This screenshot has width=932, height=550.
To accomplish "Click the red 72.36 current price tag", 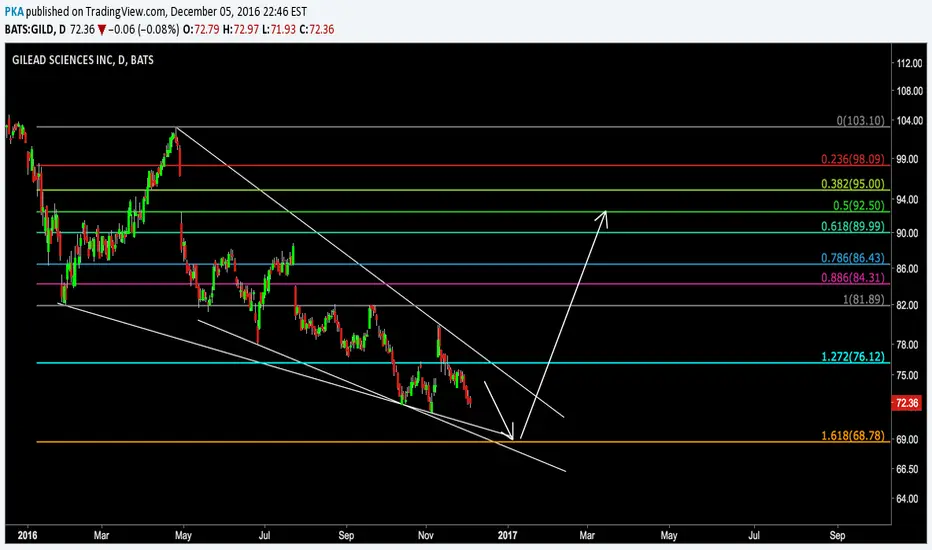I will [x=906, y=403].
